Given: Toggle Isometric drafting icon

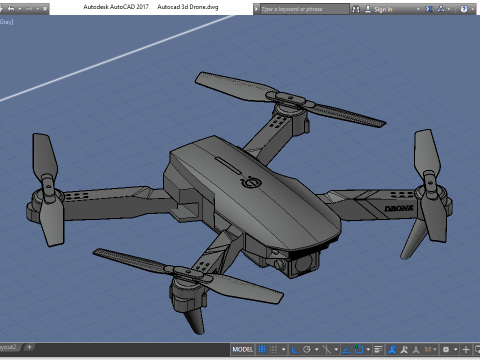Looking at the screenshot, I should click(x=327, y=349).
